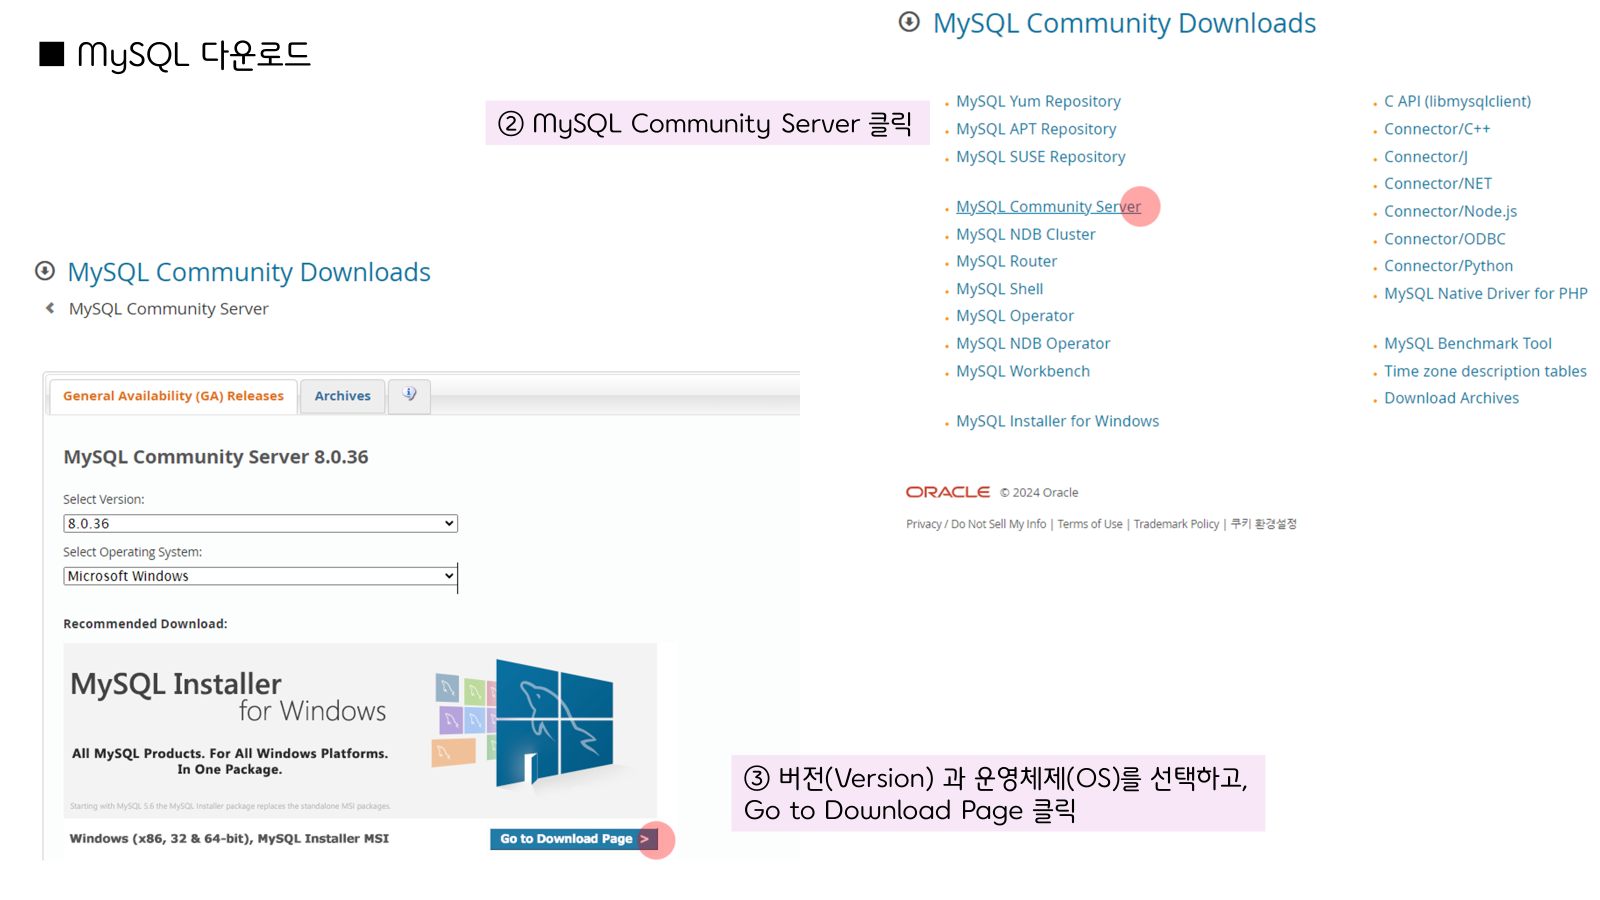This screenshot has width=1600, height=900.
Task: Expand the Operating System Microsoft Windows dropdown
Action: [260, 576]
